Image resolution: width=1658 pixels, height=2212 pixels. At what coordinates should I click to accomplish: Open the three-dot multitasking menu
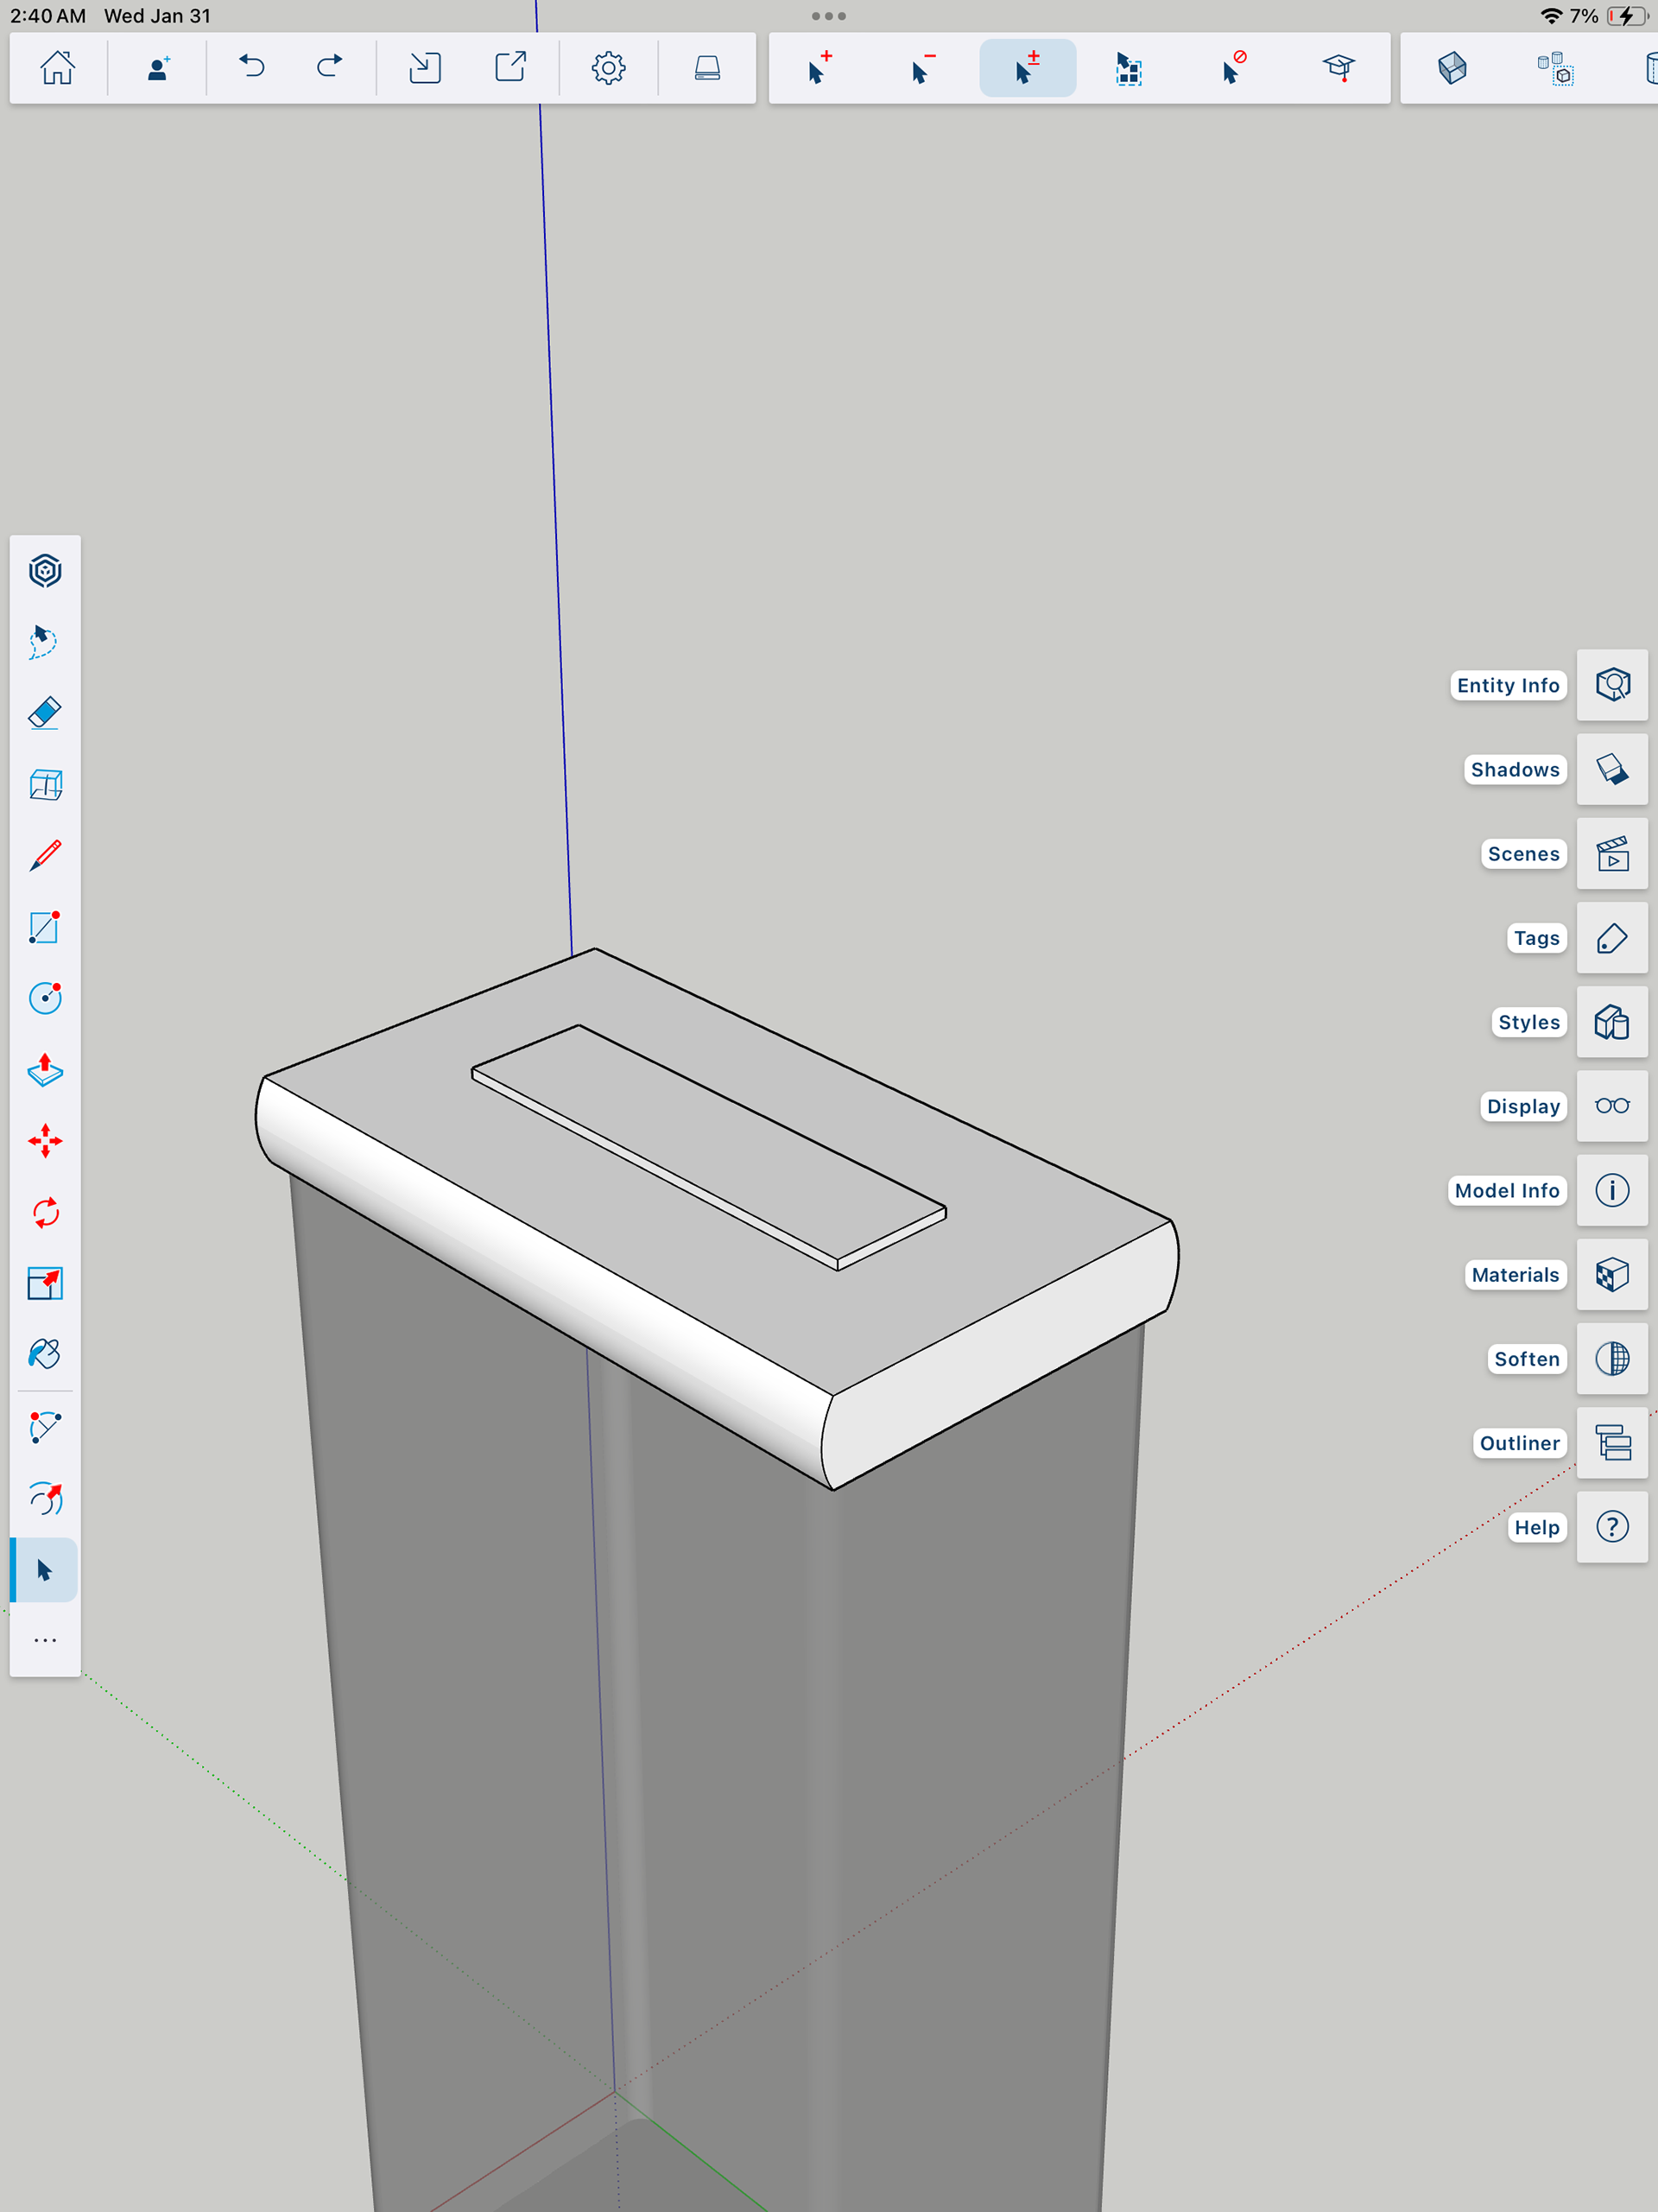tap(828, 16)
